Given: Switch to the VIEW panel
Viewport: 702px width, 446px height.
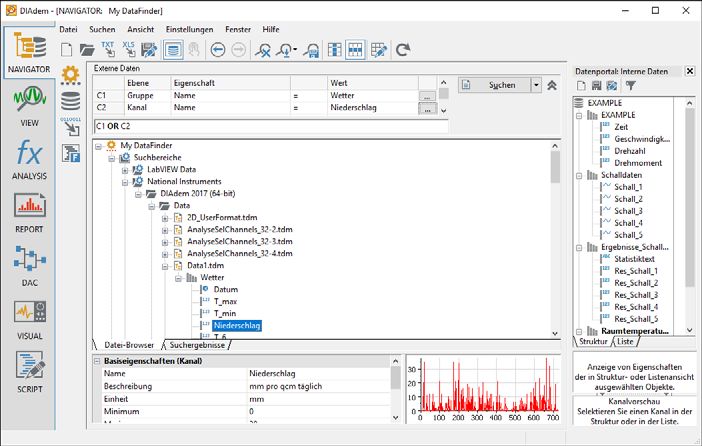Looking at the screenshot, I should pyautogui.click(x=29, y=107).
